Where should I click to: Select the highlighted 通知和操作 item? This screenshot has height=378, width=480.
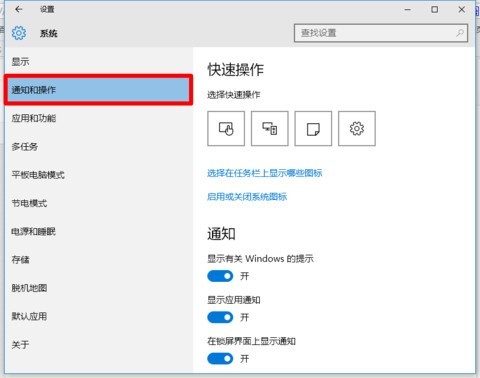[x=98, y=90]
